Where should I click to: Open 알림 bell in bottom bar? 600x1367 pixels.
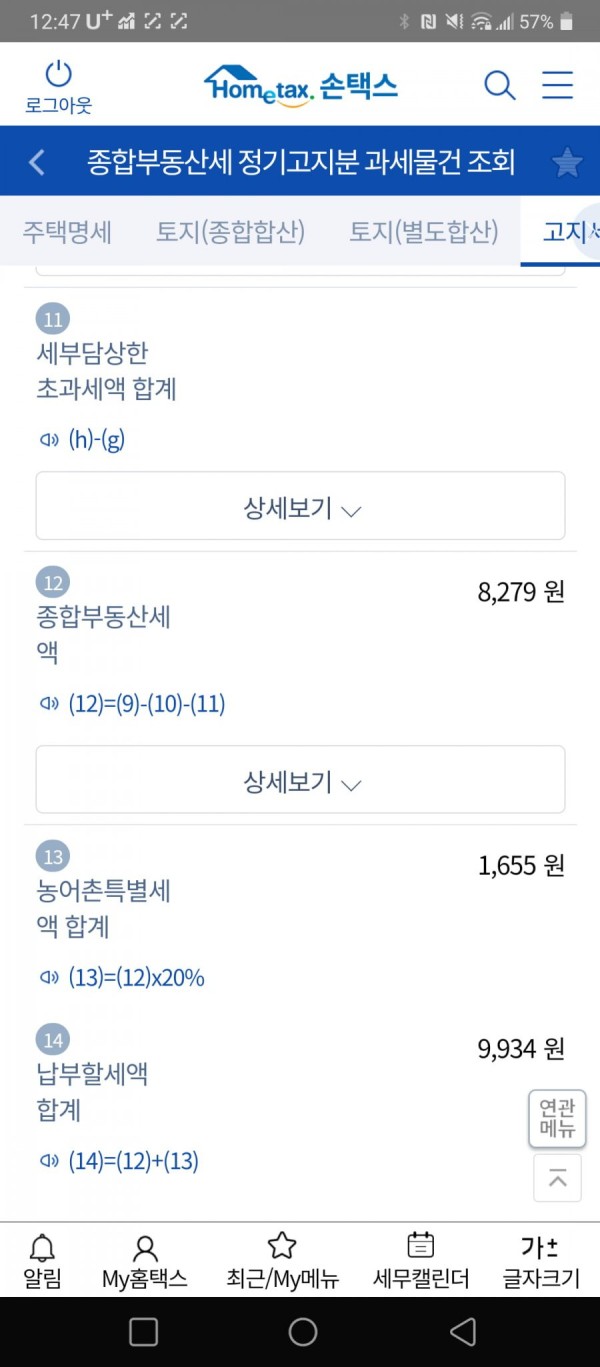click(42, 1260)
